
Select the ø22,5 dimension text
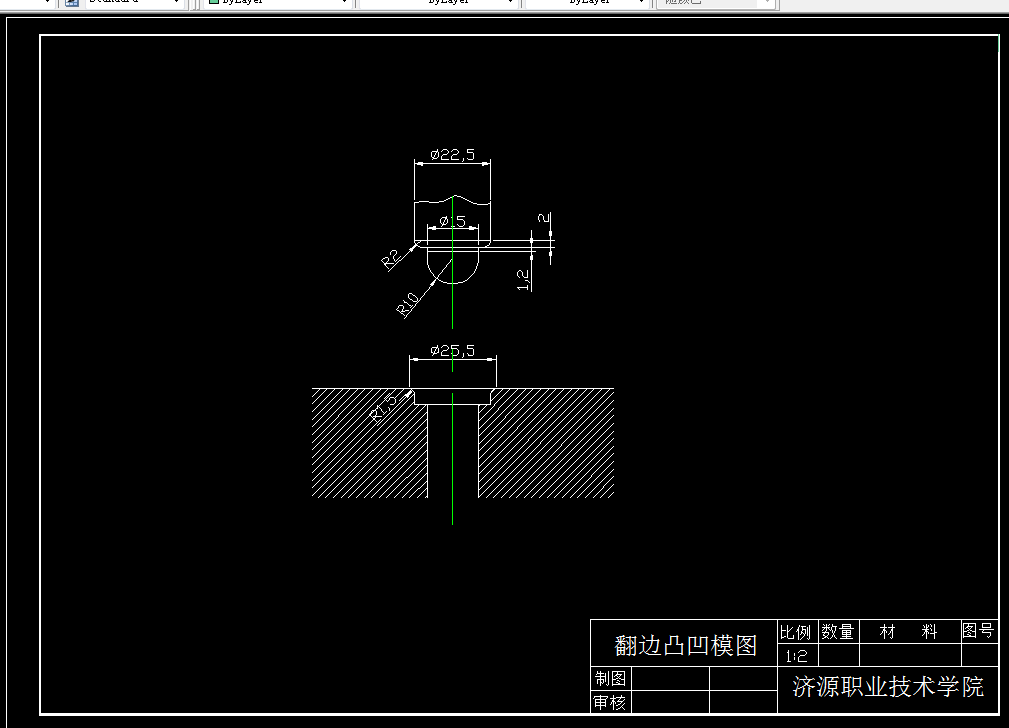452,154
